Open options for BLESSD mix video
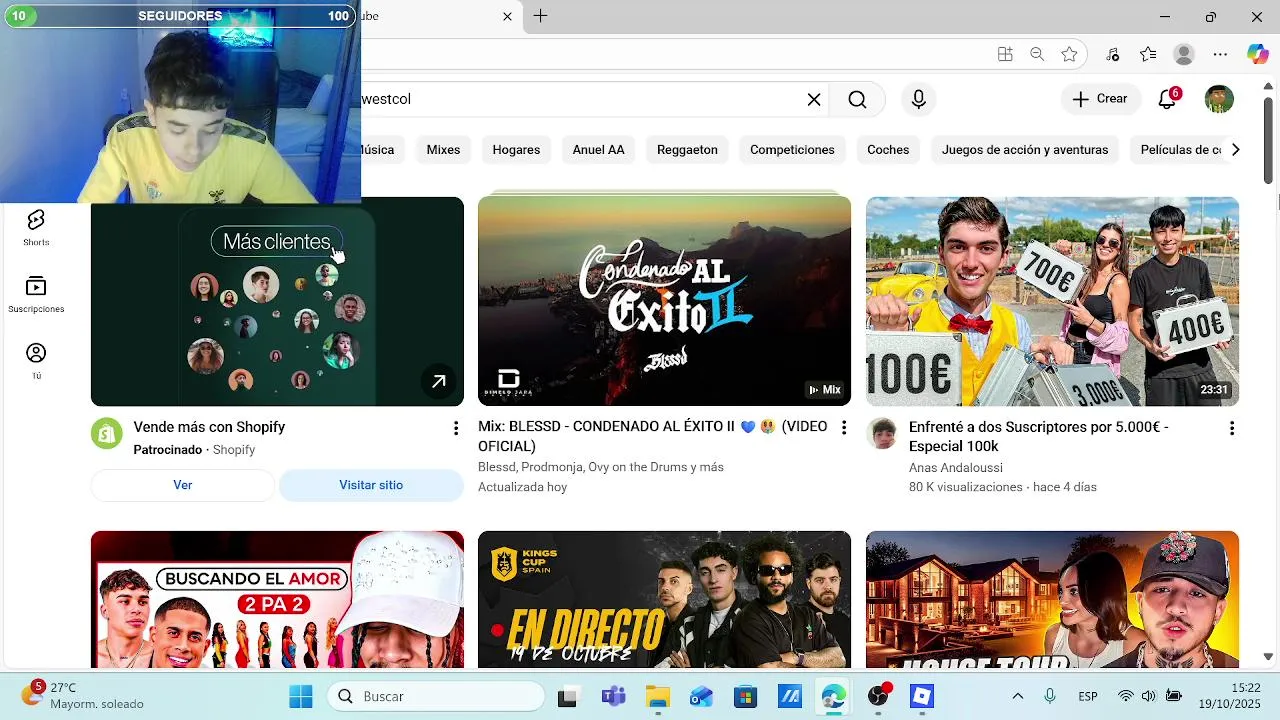 pyautogui.click(x=844, y=428)
